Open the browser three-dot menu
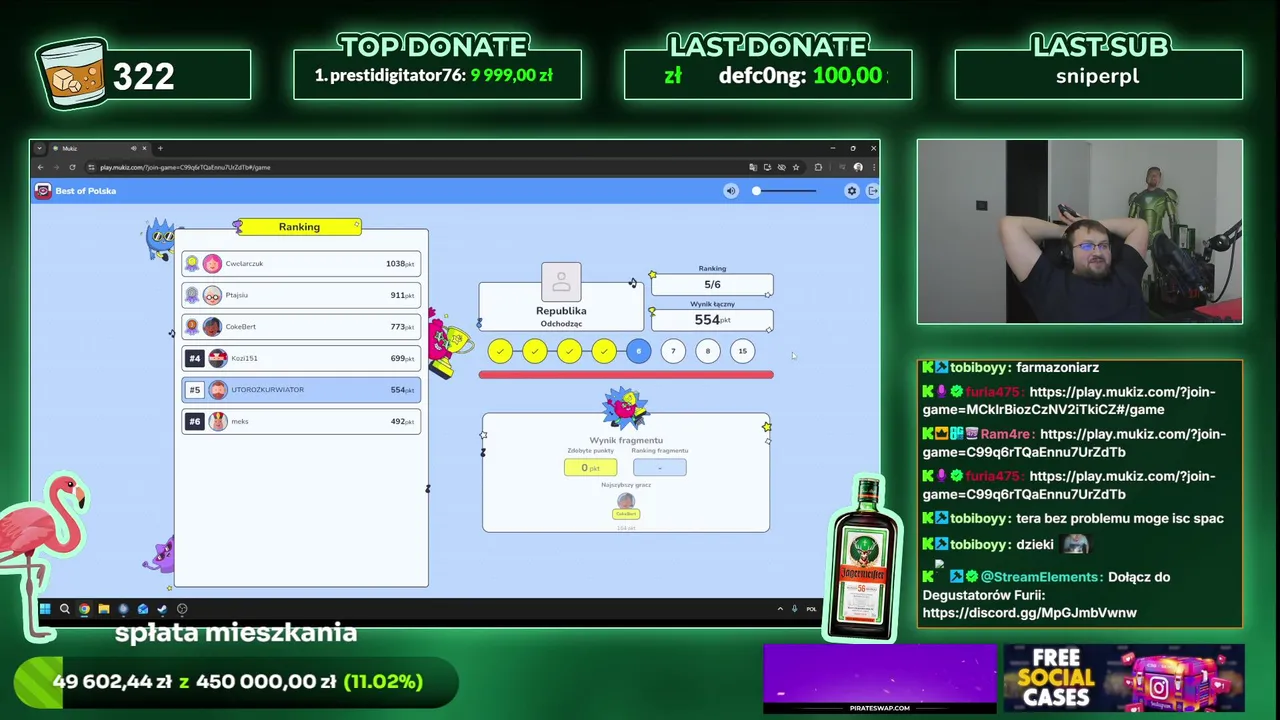 (x=872, y=167)
